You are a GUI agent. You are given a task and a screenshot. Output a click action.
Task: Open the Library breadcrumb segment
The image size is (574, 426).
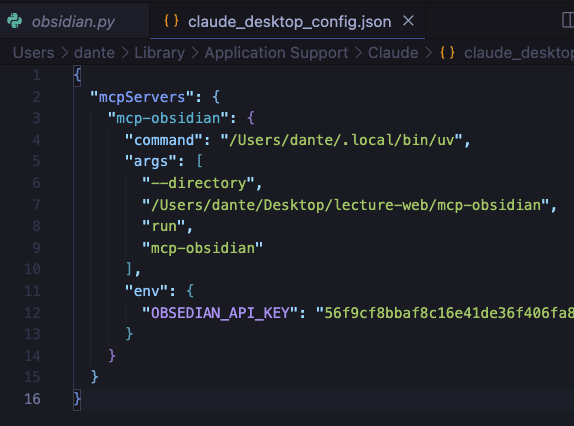pyautogui.click(x=160, y=53)
